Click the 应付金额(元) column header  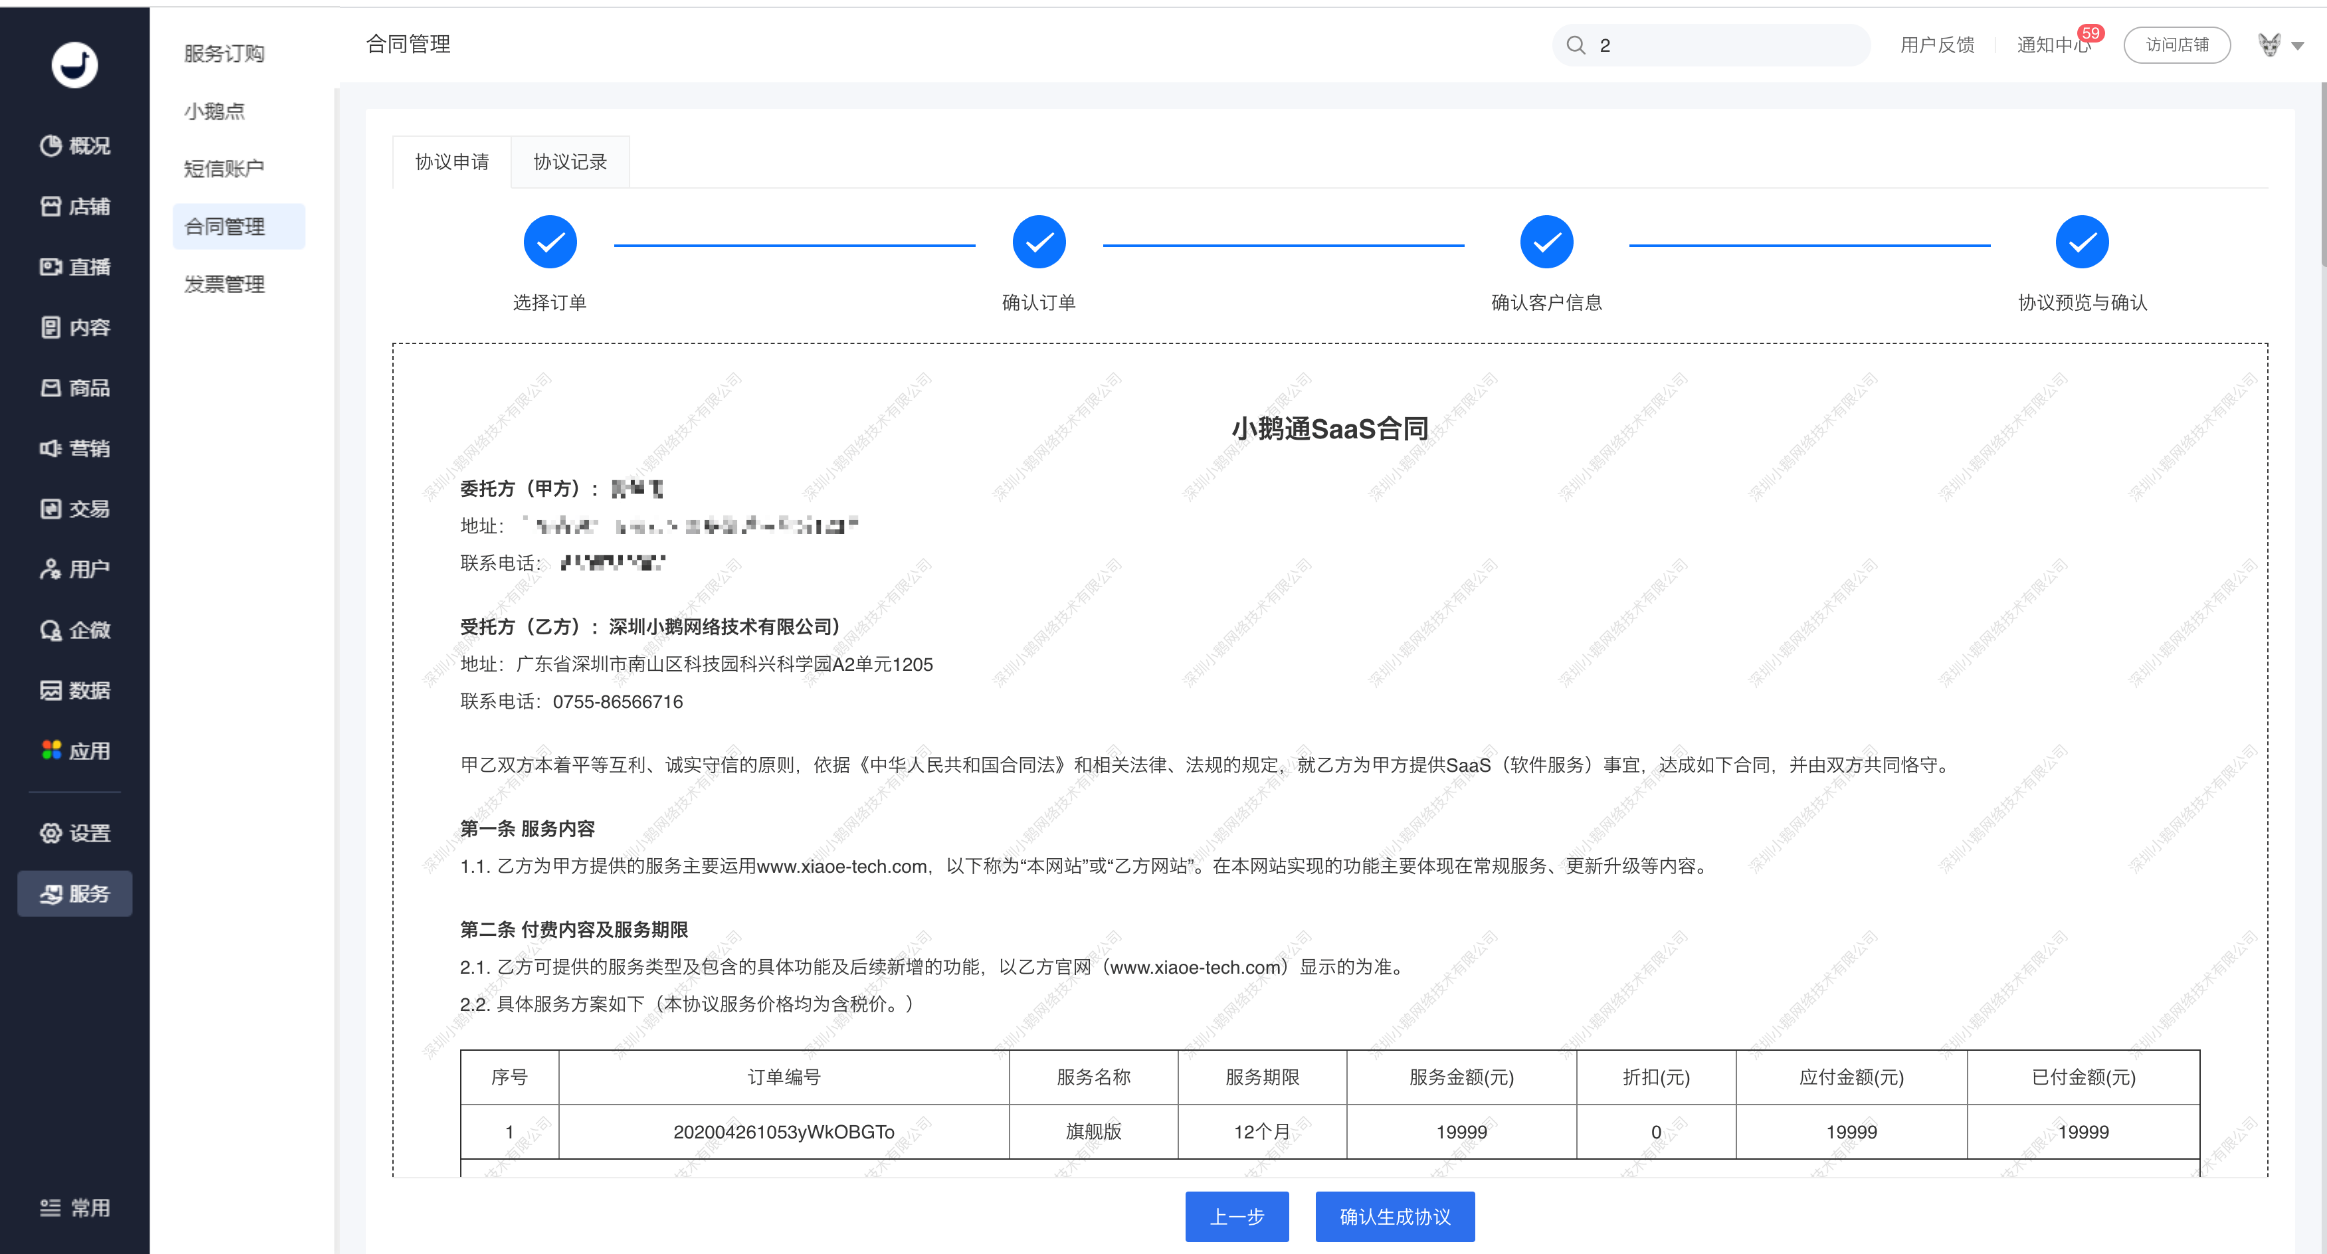[x=1852, y=1078]
